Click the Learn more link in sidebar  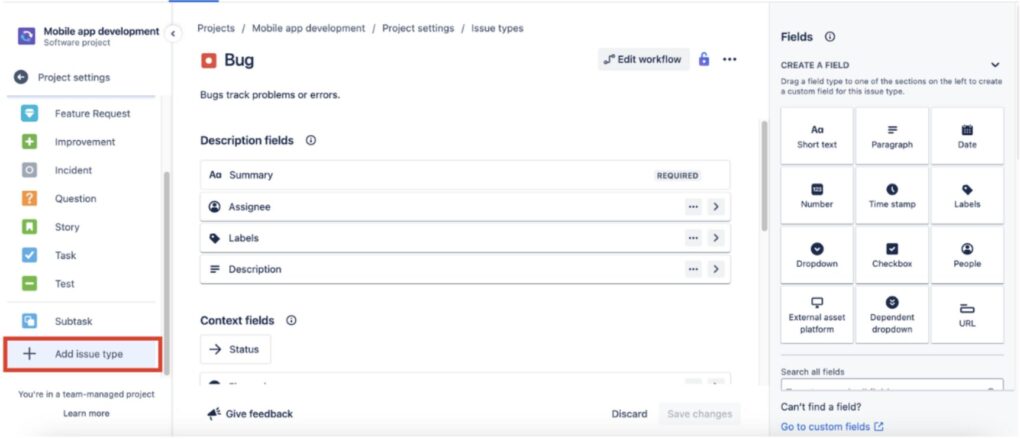coord(86,413)
